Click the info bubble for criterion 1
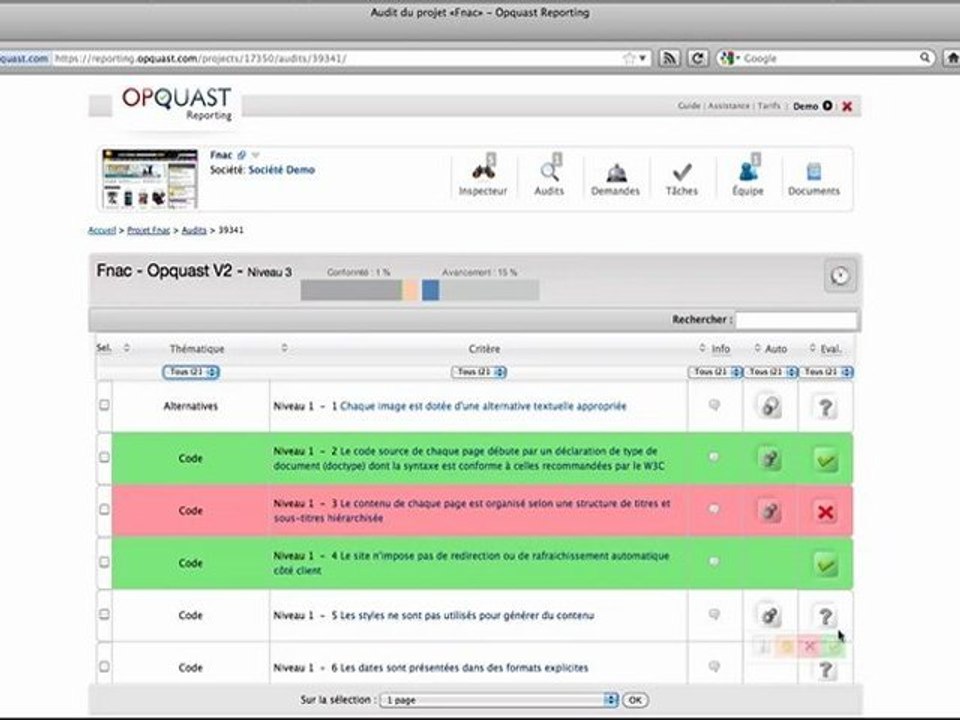 pyautogui.click(x=714, y=405)
